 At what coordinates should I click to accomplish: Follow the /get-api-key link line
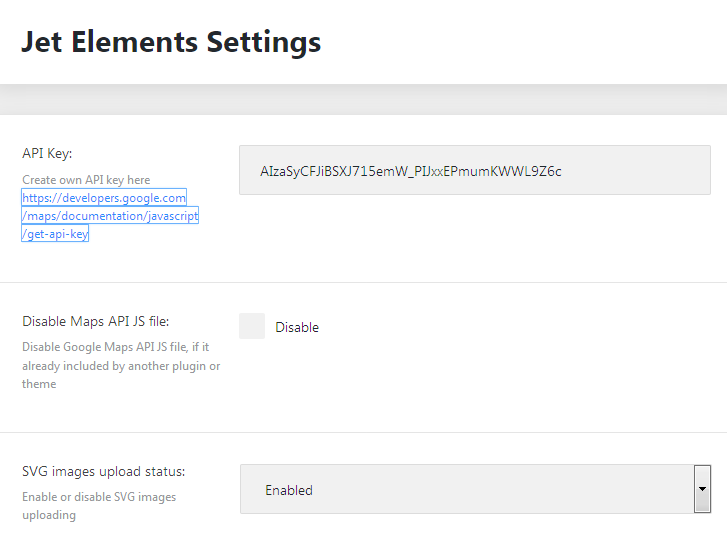pos(55,234)
